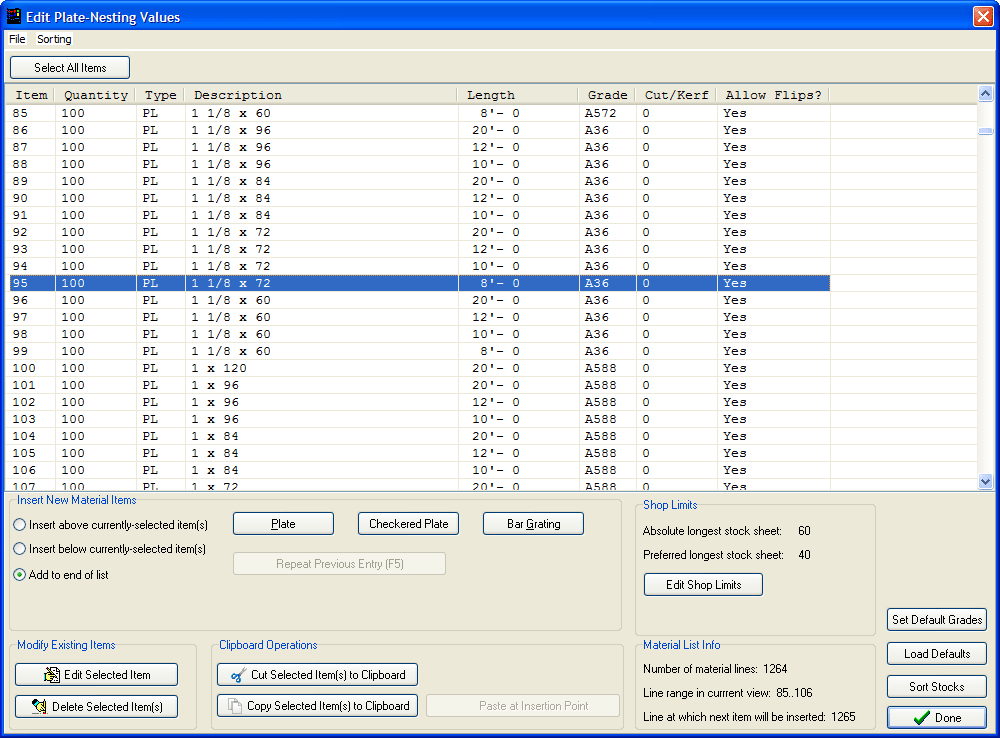
Task: Click the Sort Stocks button
Action: click(x=937, y=687)
